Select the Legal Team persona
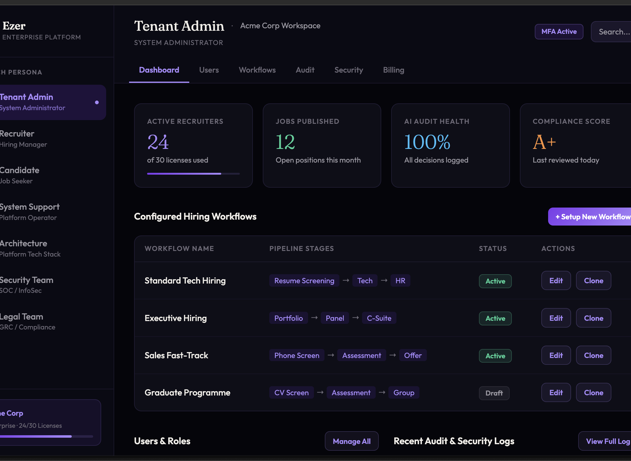This screenshot has width=631, height=461. (x=52, y=322)
